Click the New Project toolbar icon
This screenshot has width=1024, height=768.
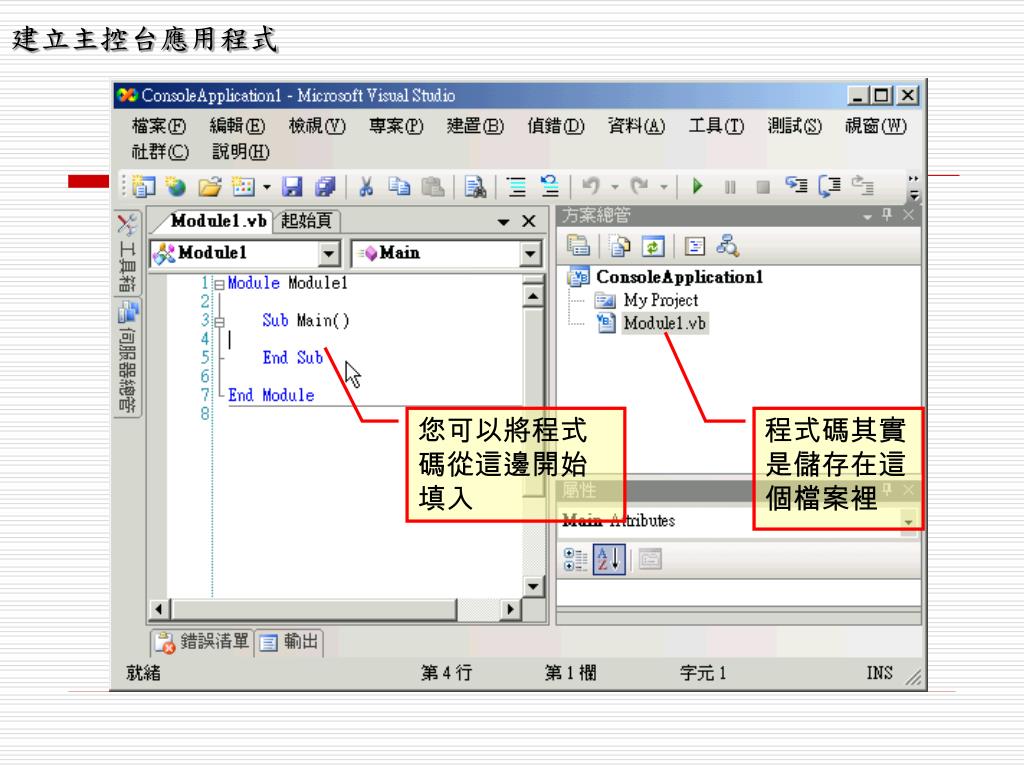(x=144, y=187)
